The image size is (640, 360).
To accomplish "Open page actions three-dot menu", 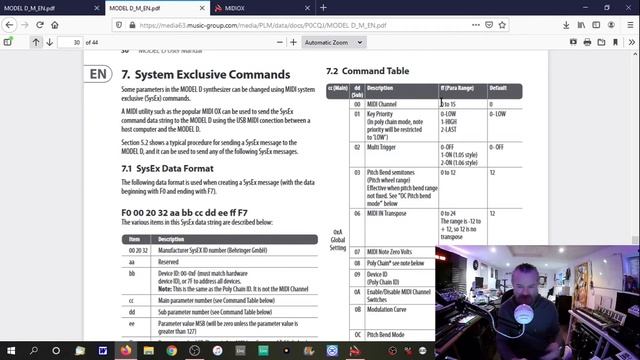I will coord(476,25).
